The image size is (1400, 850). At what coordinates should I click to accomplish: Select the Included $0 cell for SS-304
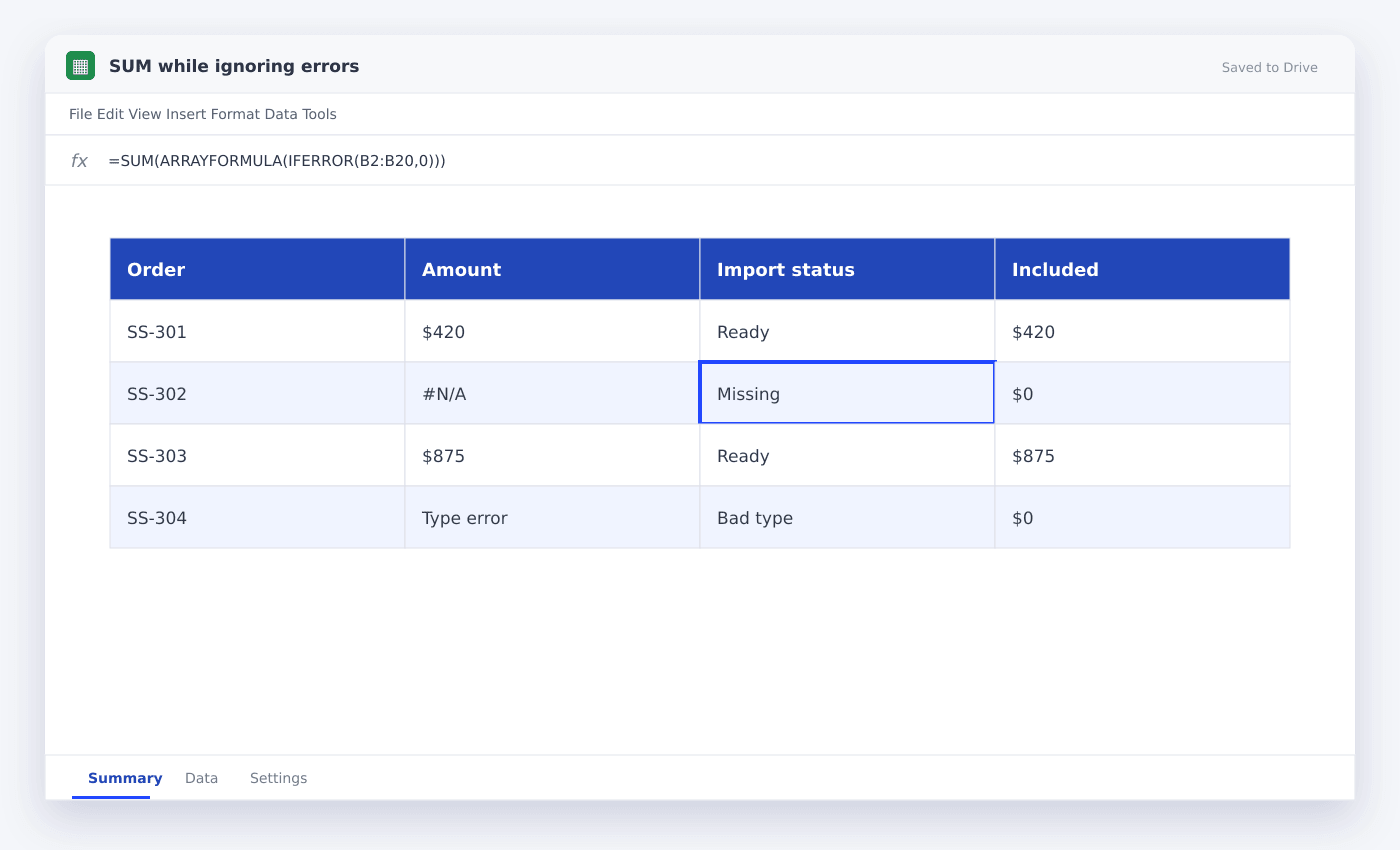pos(1142,517)
